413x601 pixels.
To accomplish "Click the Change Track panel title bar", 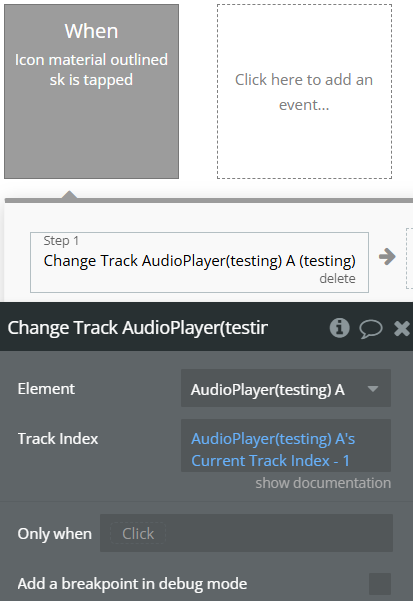I will tap(206, 327).
